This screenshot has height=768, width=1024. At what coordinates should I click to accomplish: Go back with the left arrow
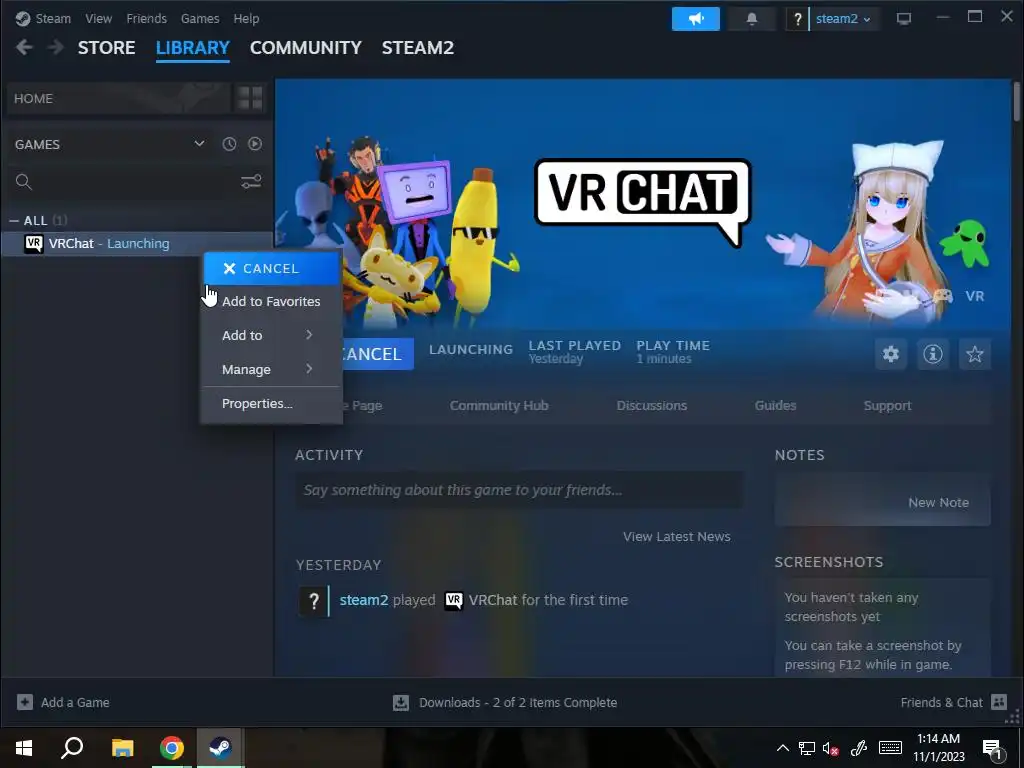click(x=24, y=47)
